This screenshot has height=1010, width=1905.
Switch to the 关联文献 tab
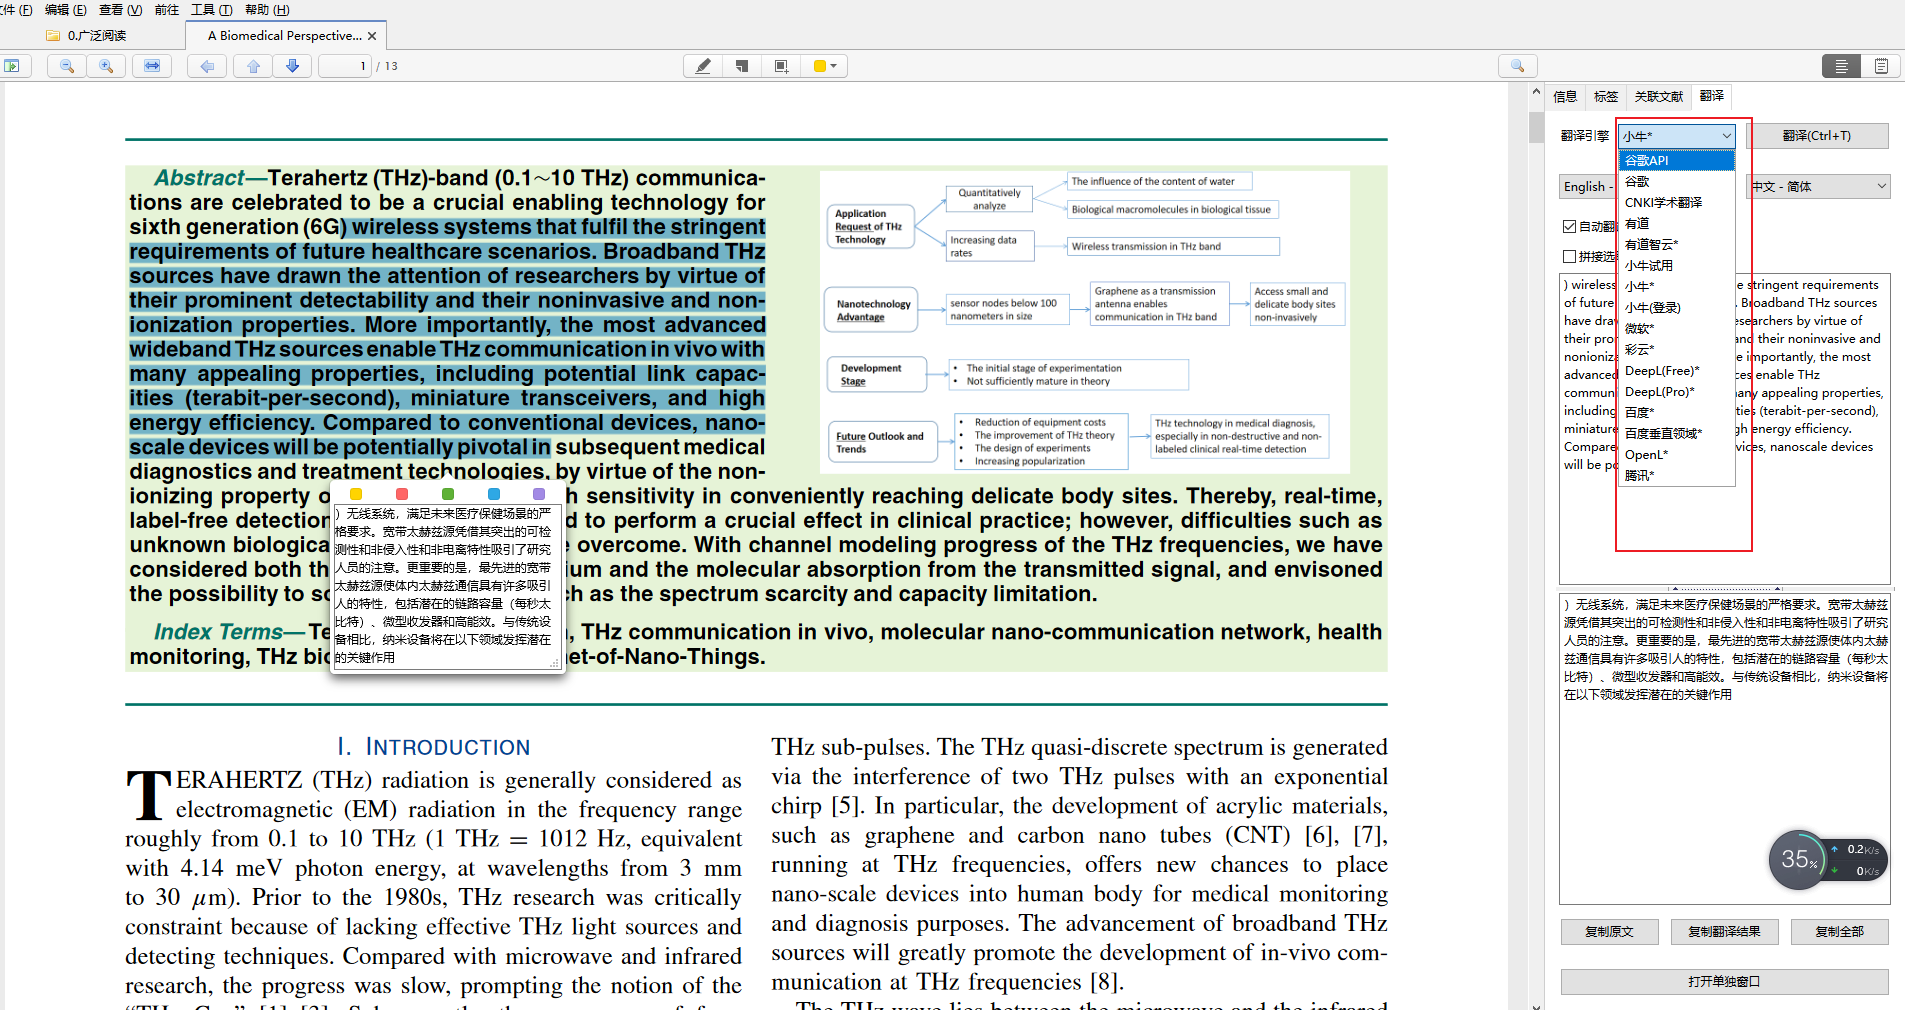point(1659,96)
